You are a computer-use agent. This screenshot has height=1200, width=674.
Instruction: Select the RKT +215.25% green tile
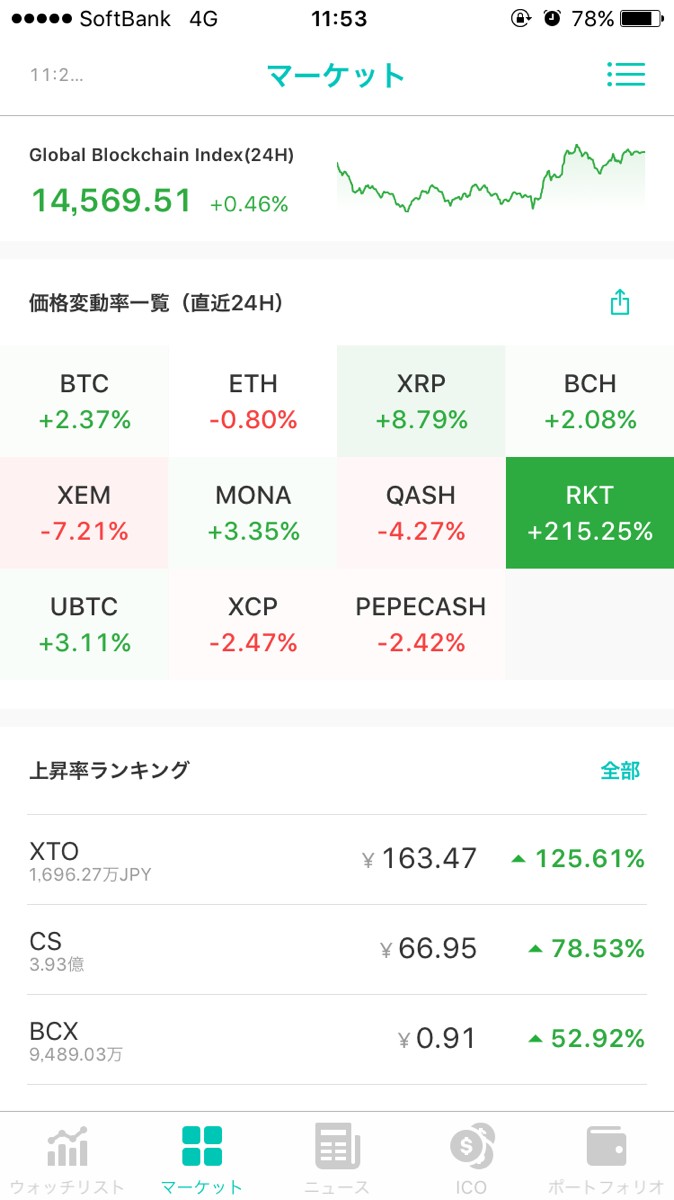click(590, 513)
